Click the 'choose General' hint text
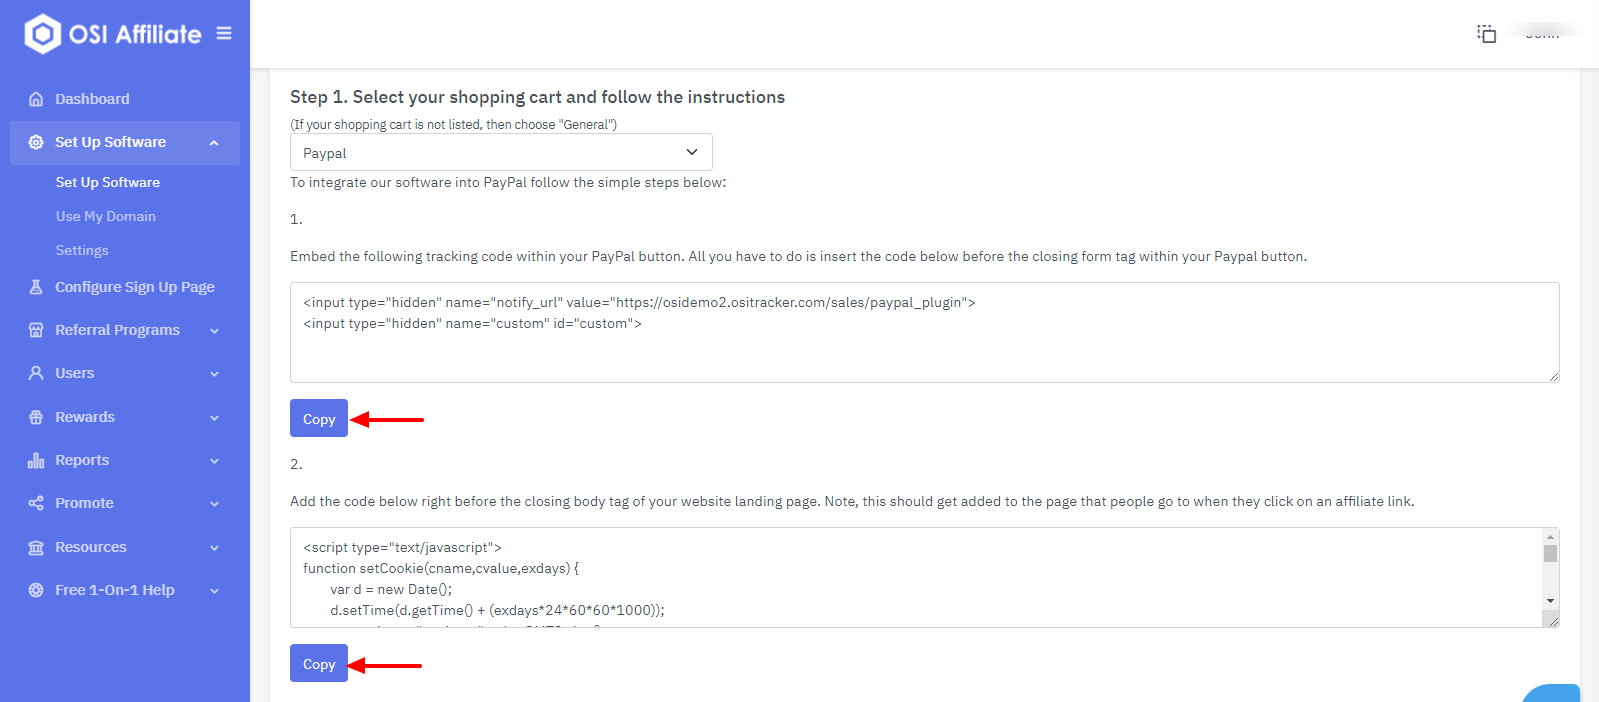 point(453,125)
